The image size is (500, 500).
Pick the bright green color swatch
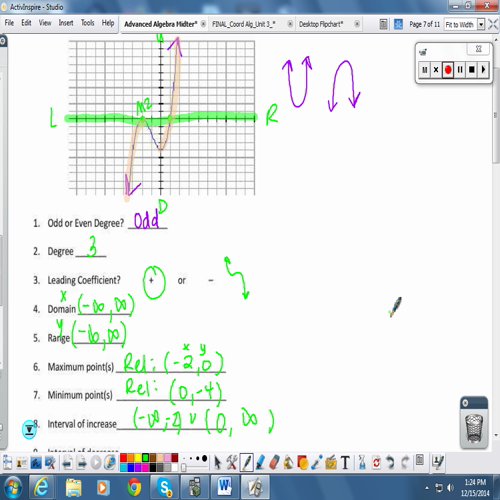[x=145, y=458]
